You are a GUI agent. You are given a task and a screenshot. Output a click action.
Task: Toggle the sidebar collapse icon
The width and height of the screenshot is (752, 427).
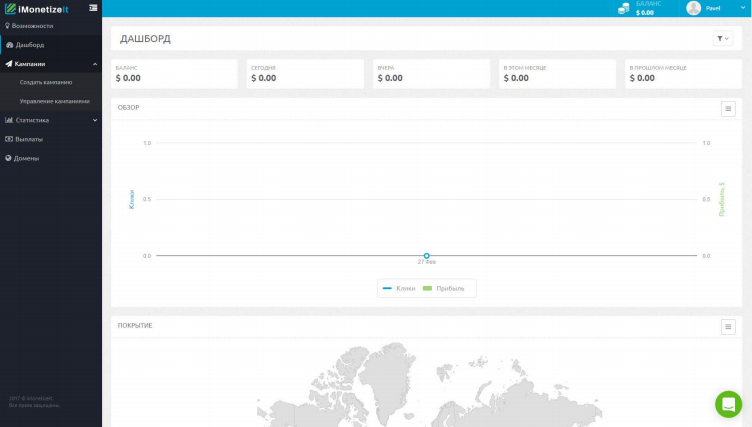click(93, 8)
